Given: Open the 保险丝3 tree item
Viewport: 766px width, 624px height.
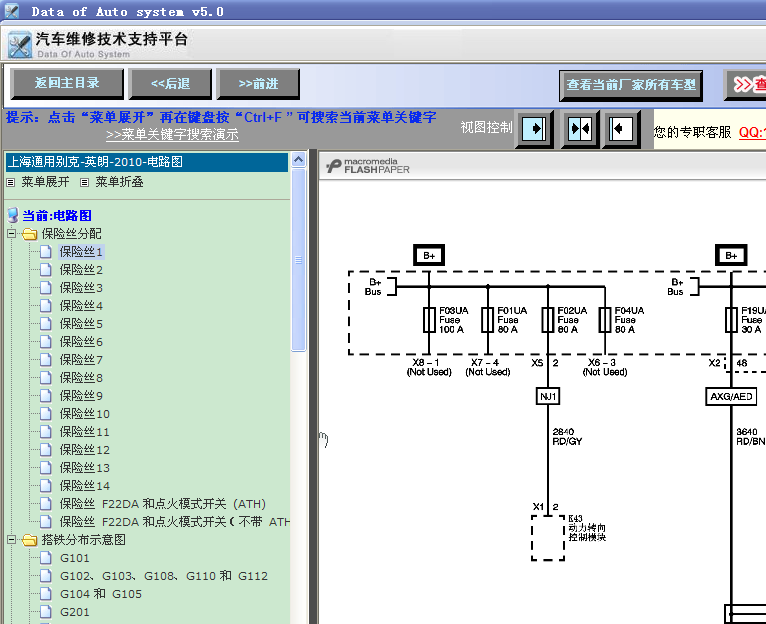Looking at the screenshot, I should pos(81,288).
